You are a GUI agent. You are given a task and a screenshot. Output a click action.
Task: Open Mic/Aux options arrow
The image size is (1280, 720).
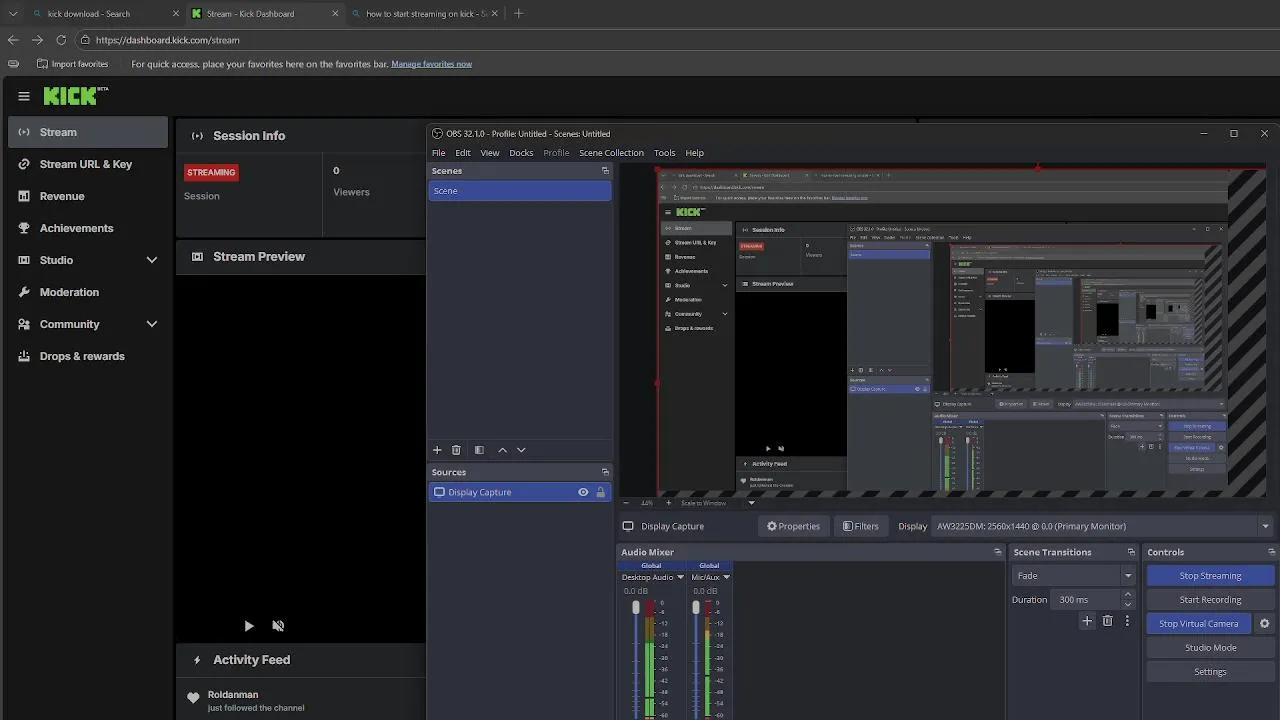[726, 577]
